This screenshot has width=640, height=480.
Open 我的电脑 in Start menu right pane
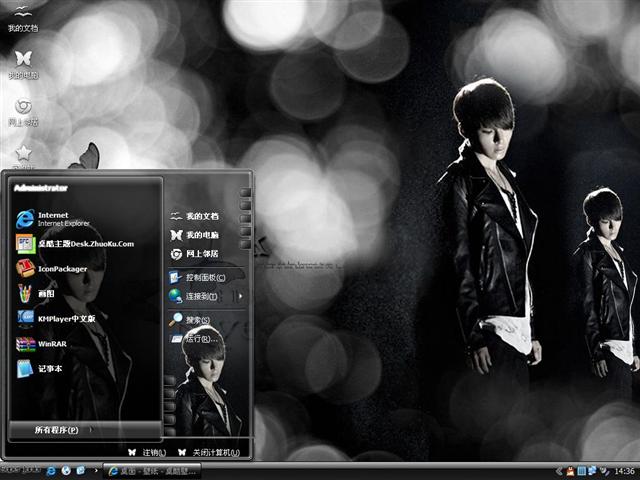point(194,235)
